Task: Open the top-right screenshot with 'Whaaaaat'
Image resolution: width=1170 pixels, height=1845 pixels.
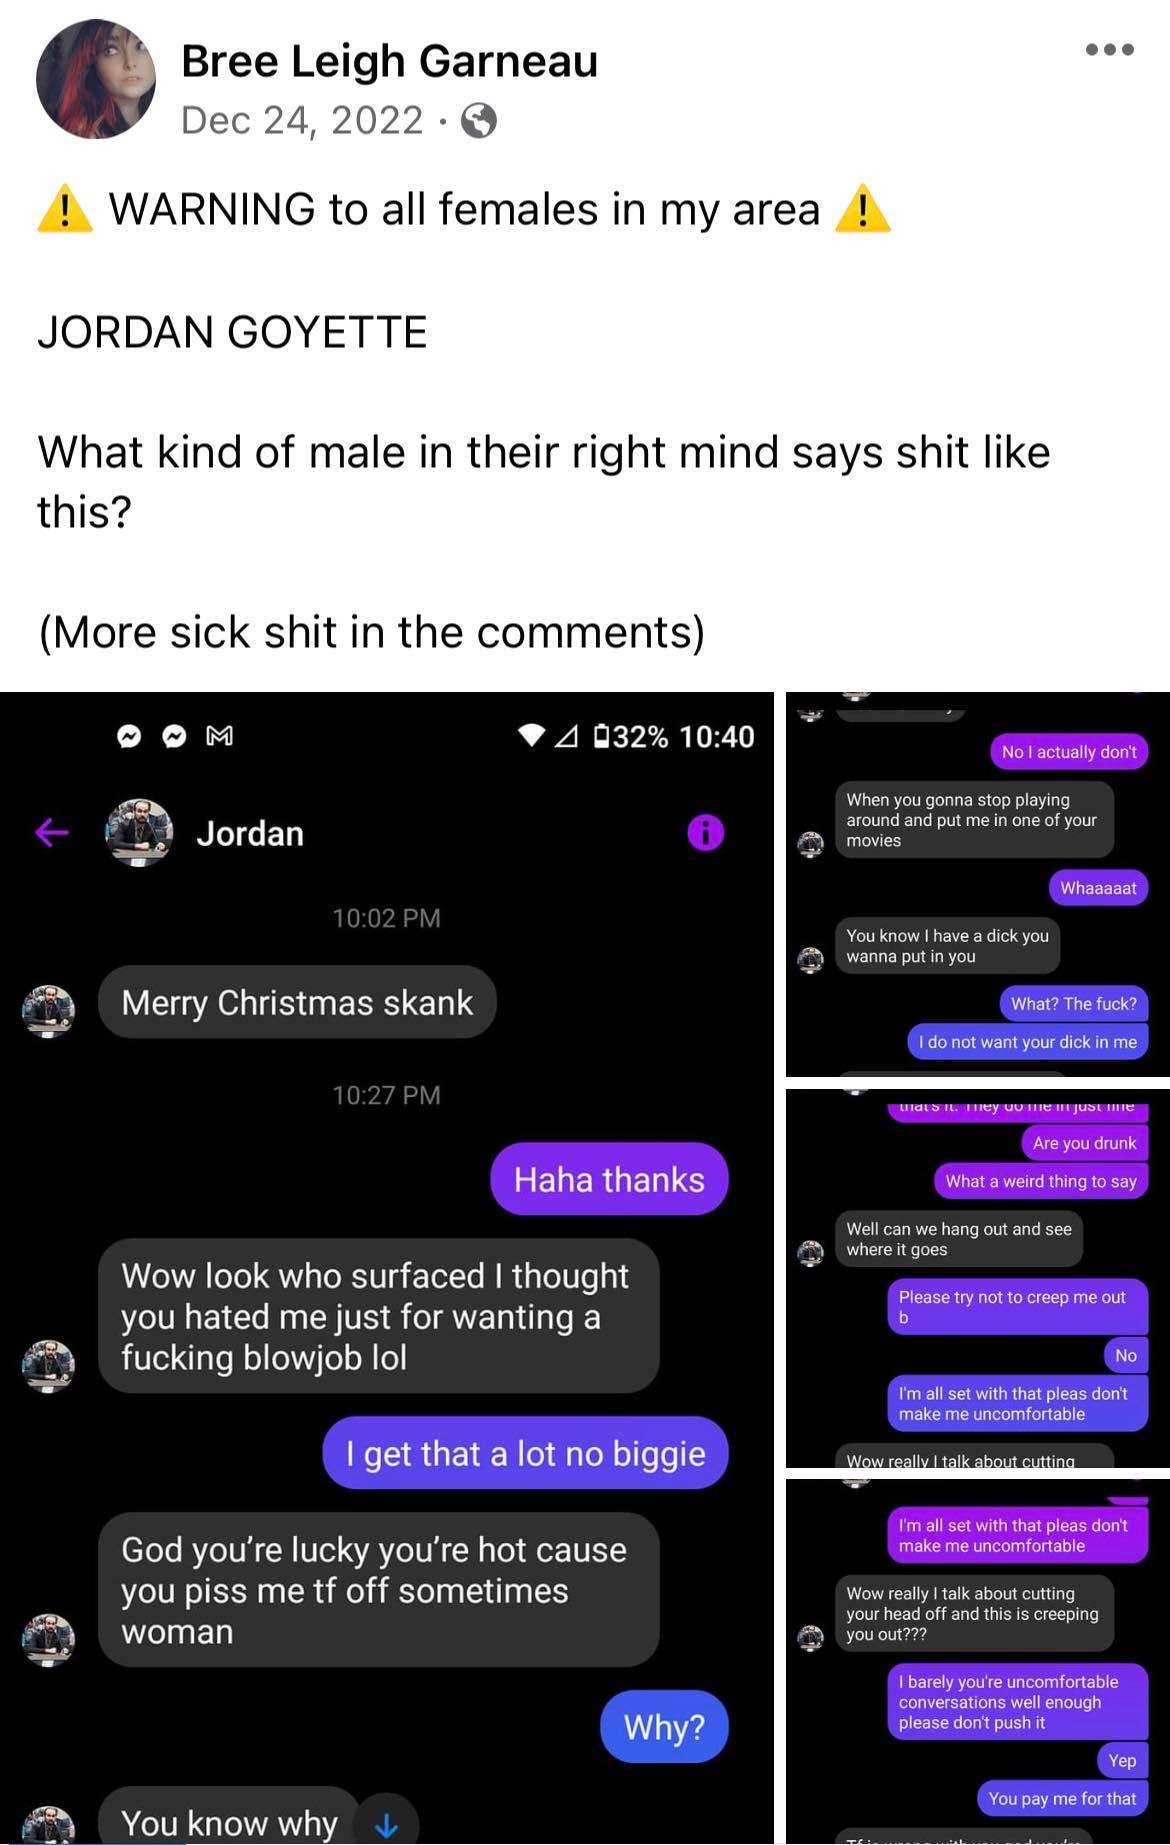Action: pyautogui.click(x=978, y=884)
